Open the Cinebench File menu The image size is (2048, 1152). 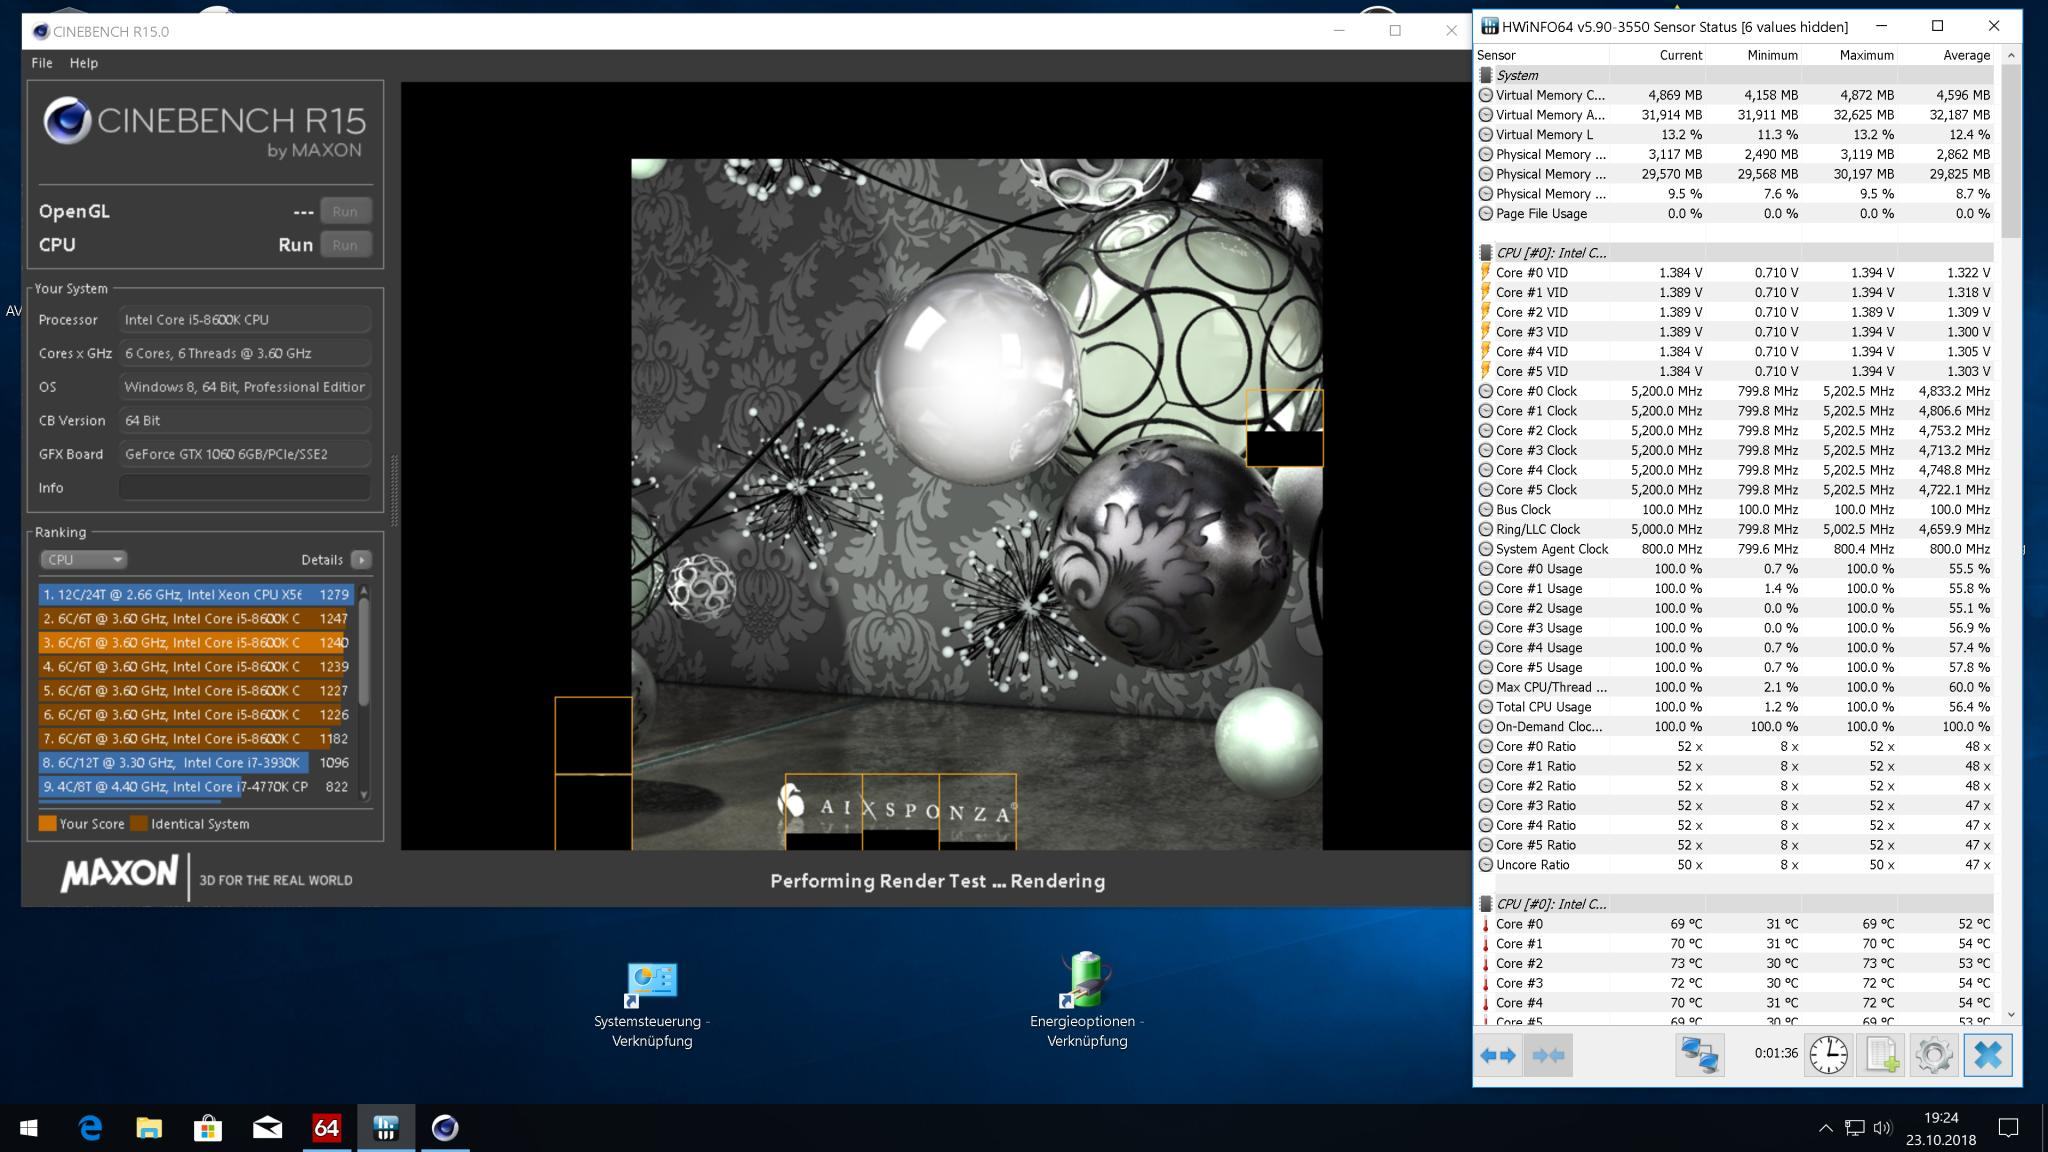coord(42,63)
